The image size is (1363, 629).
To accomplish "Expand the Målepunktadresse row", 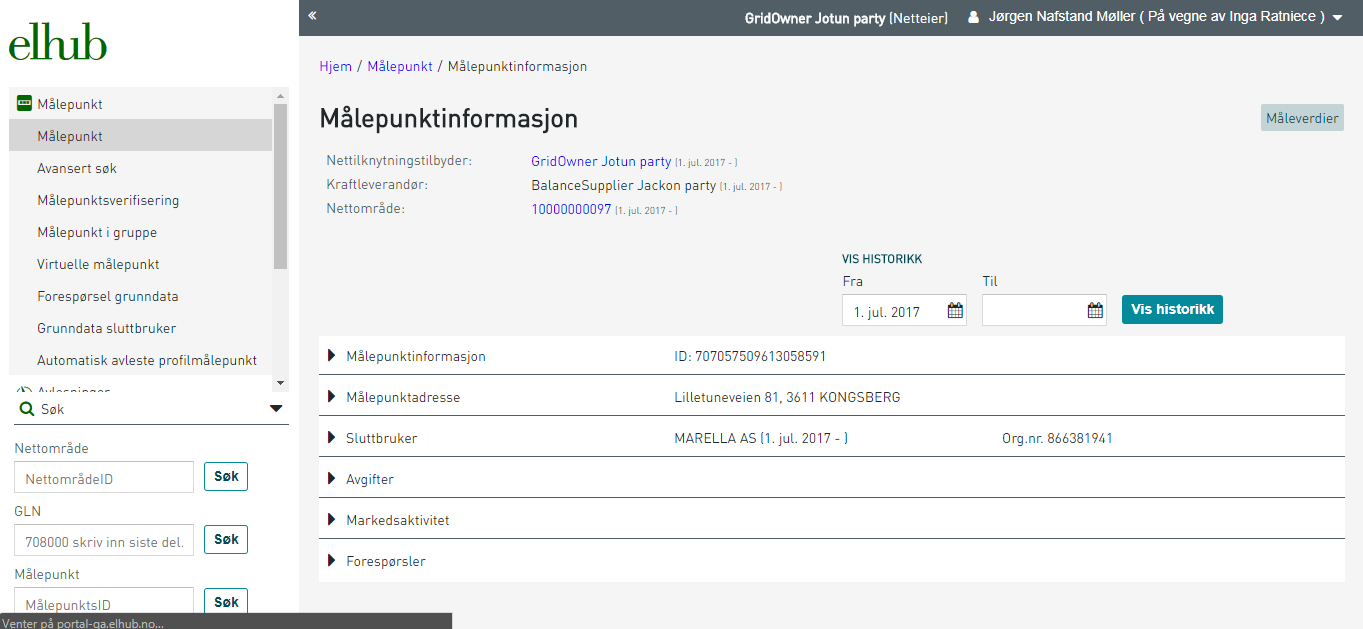I will 832,397.
